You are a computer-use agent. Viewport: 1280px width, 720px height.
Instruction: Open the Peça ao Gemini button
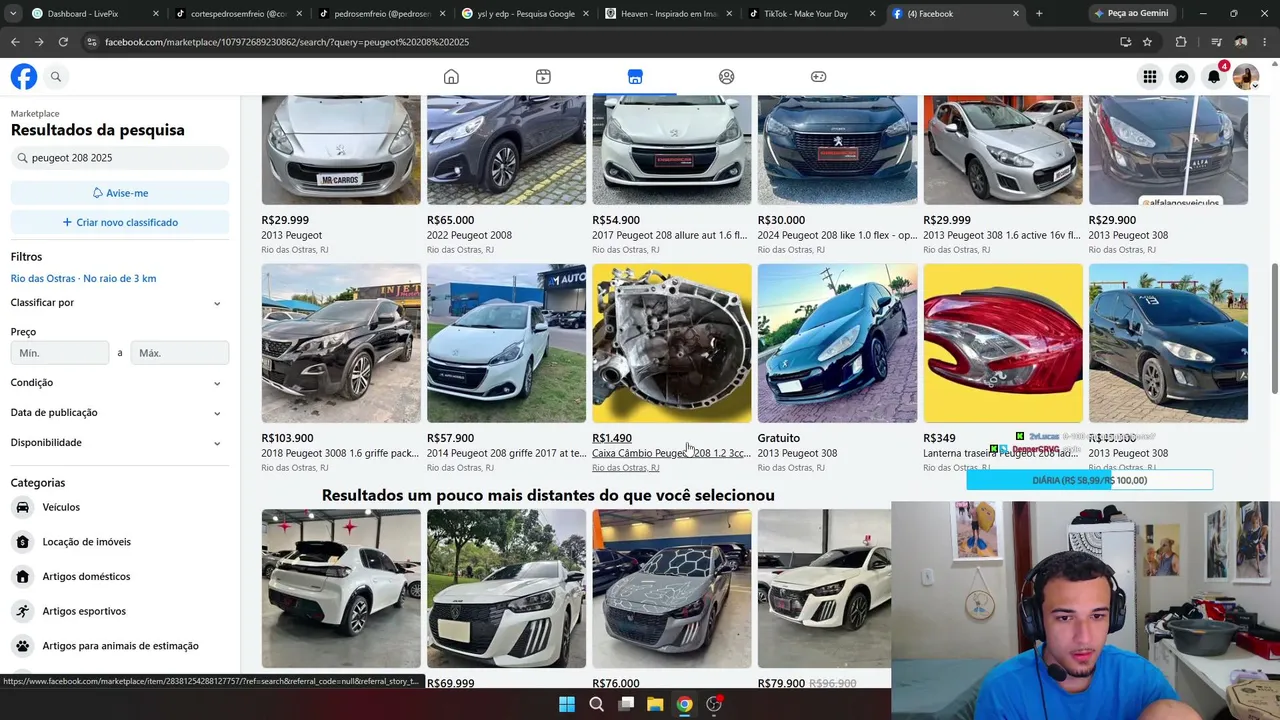(x=1130, y=14)
